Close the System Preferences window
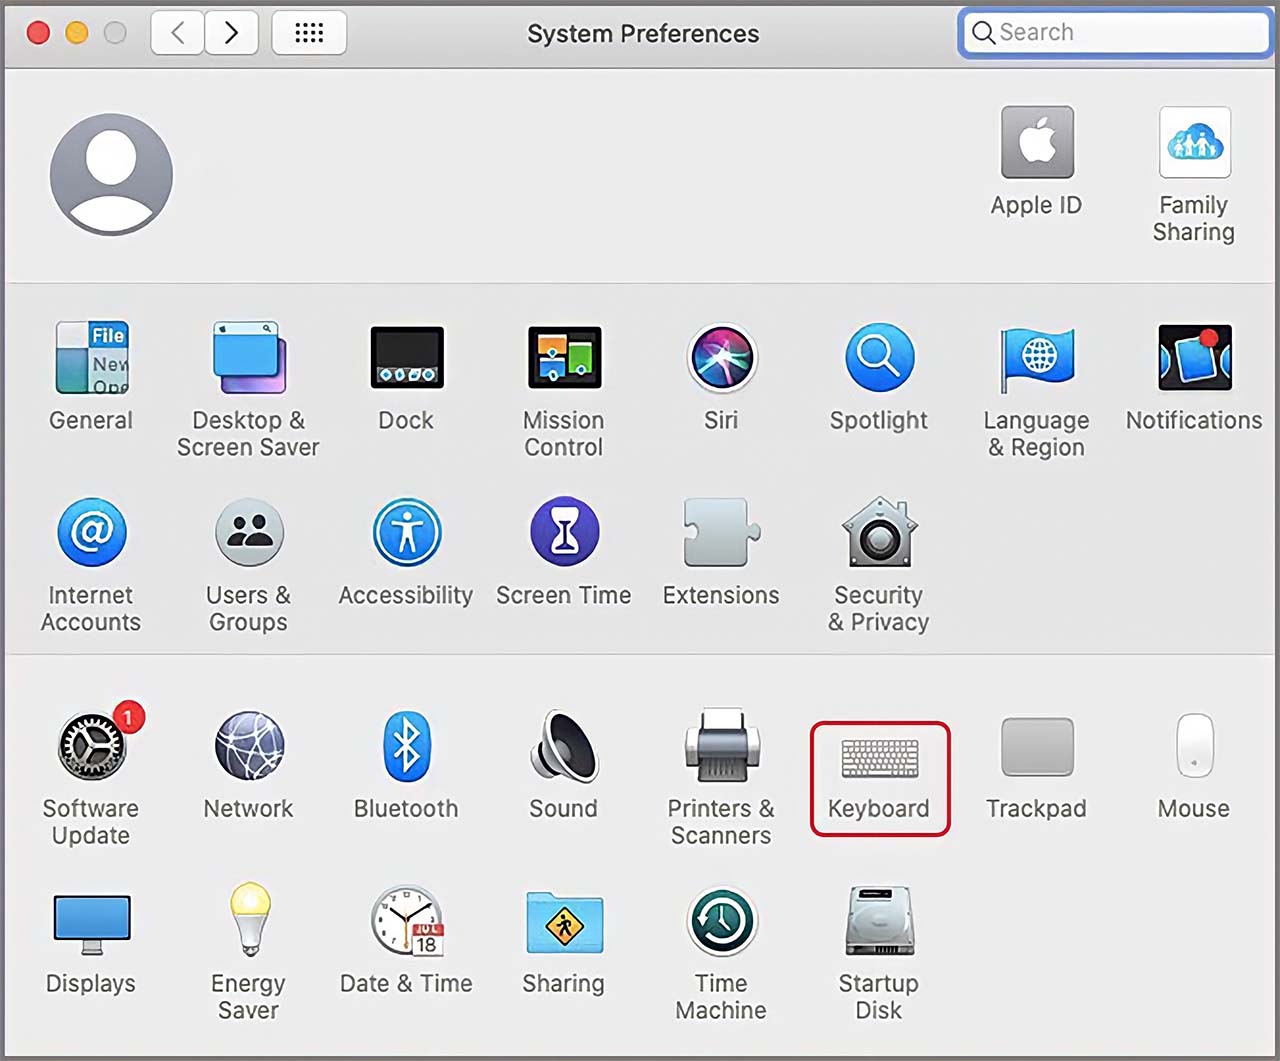The width and height of the screenshot is (1280, 1061). pos(38,33)
